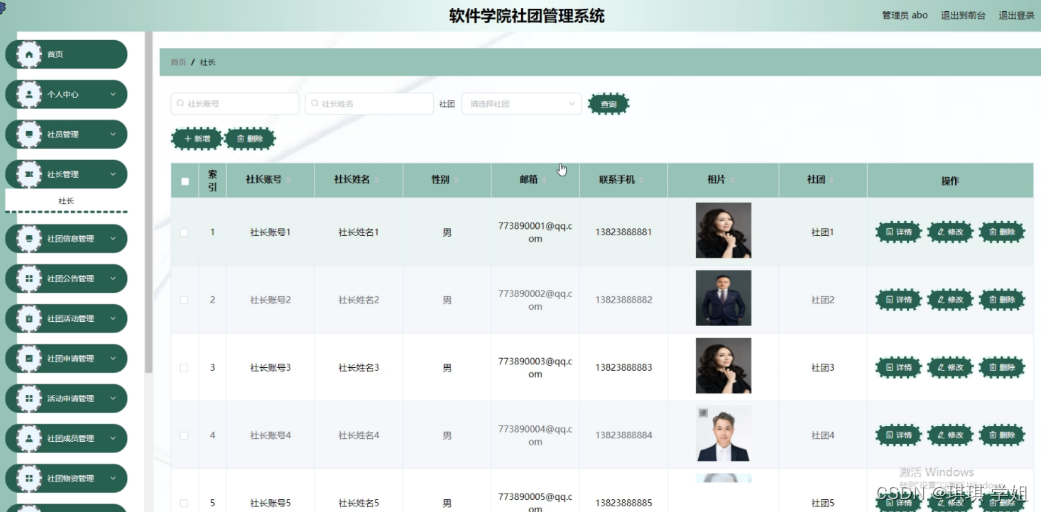Click search icon in 社长姓名 field
The image size is (1044, 512).
pyautogui.click(x=315, y=104)
